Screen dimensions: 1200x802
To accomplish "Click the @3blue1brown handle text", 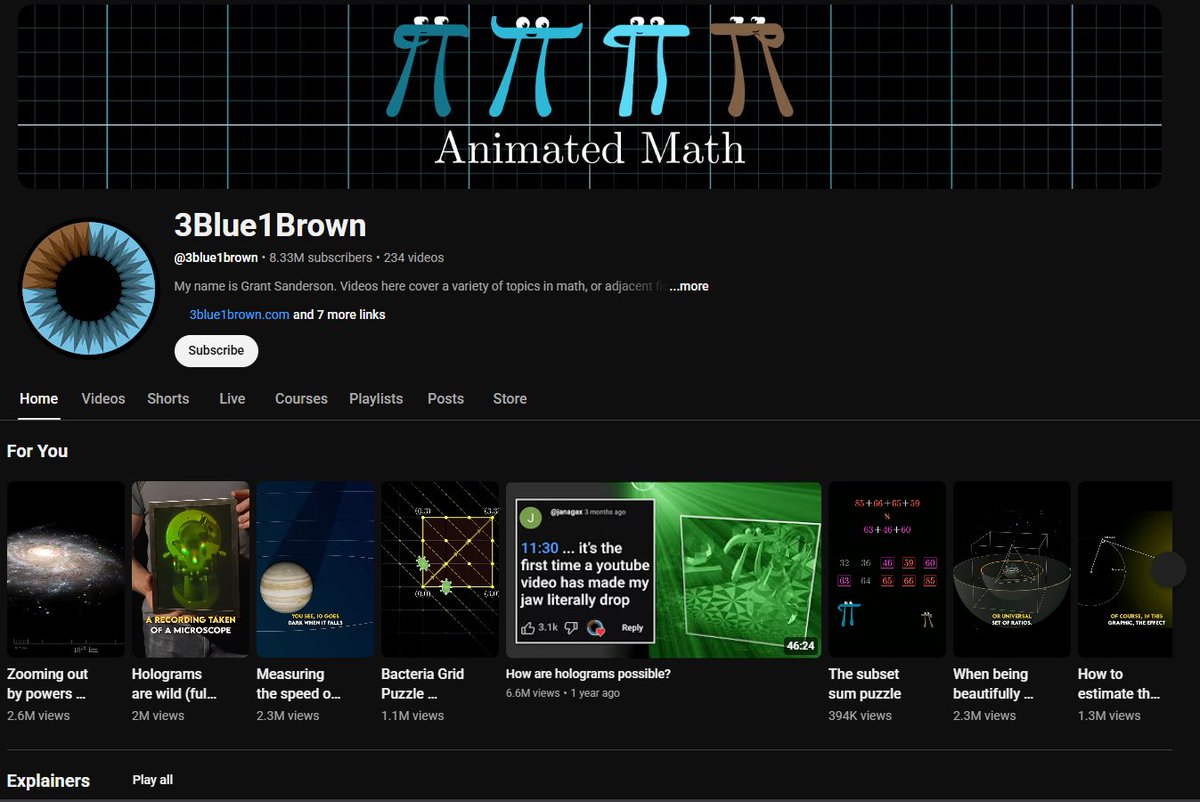I will click(x=216, y=258).
